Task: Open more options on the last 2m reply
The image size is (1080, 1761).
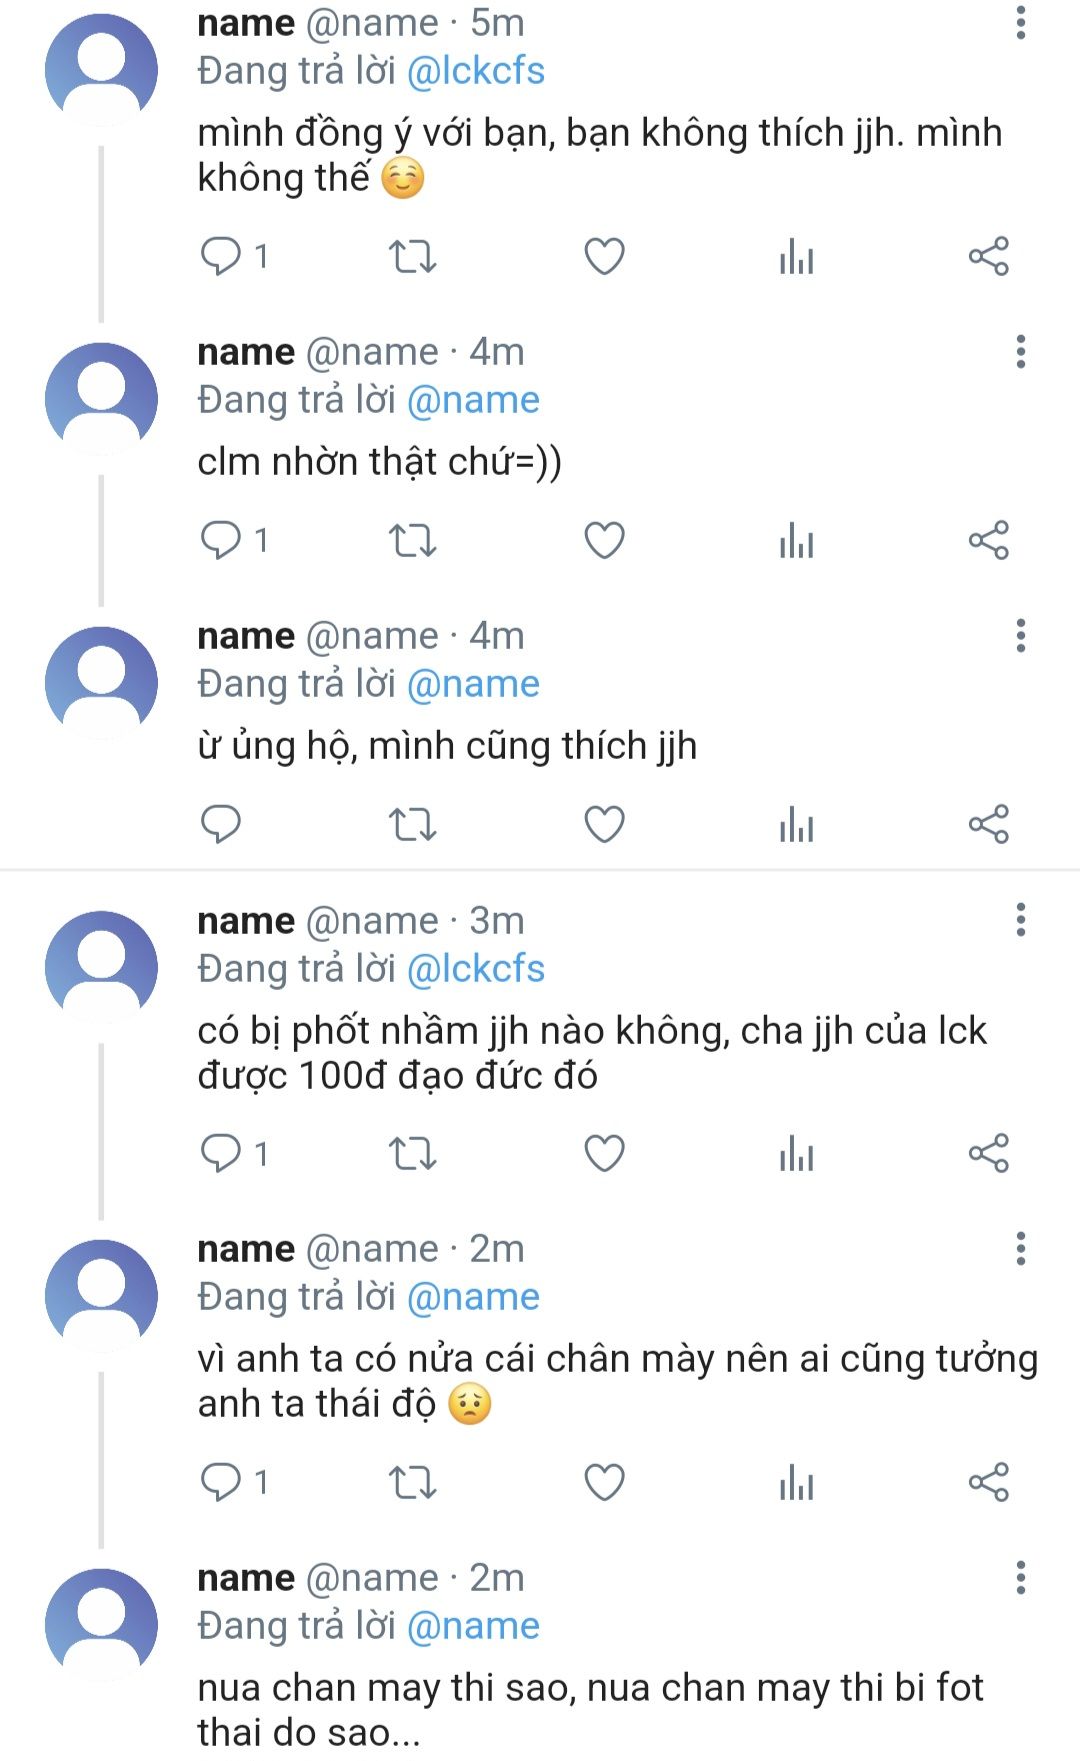Action: coord(1020,1577)
